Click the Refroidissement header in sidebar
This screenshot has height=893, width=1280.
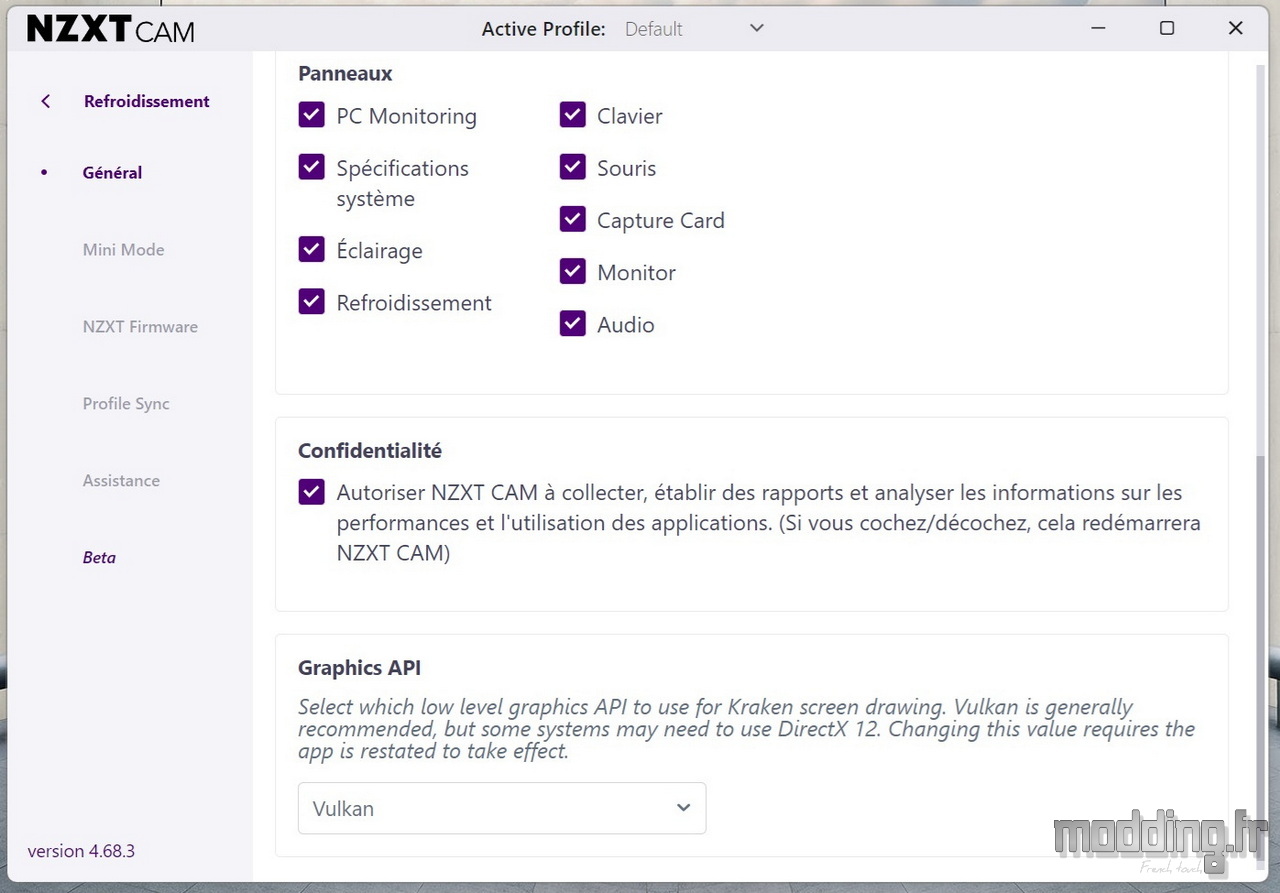point(147,101)
